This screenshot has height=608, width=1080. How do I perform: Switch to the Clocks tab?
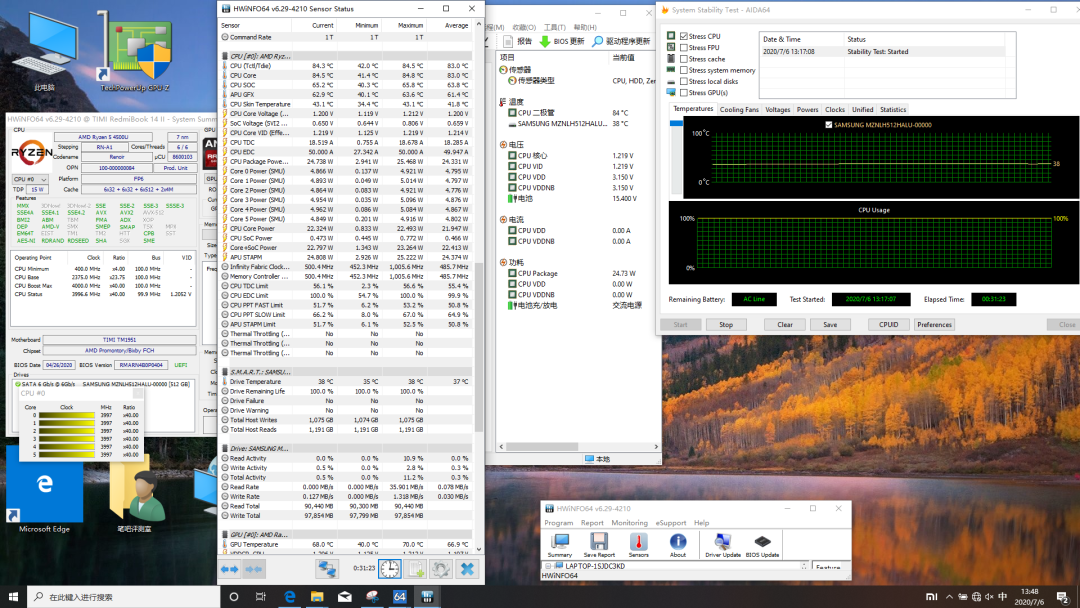pyautogui.click(x=835, y=109)
